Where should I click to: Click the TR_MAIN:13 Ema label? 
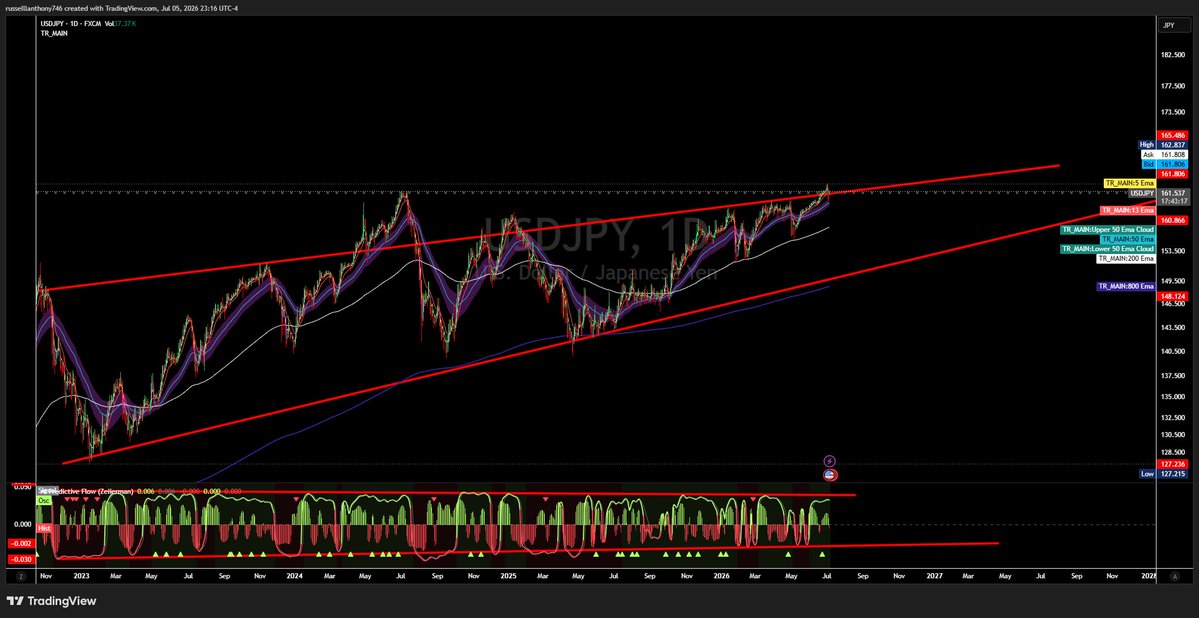click(1128, 210)
